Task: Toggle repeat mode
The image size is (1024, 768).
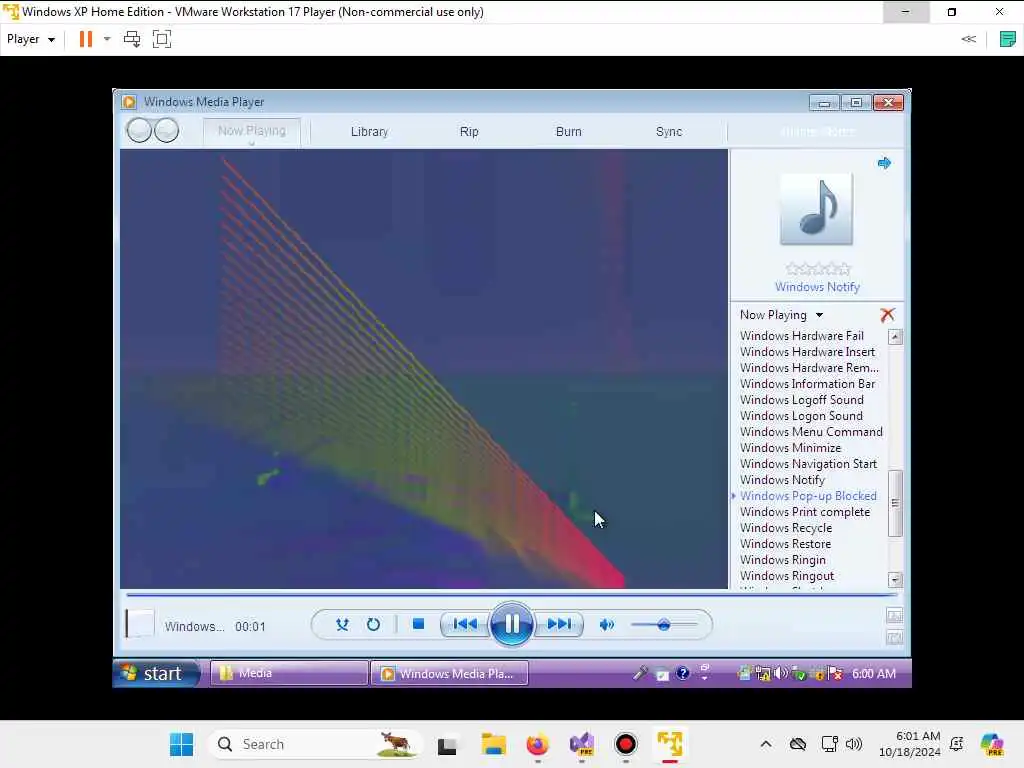Action: [373, 625]
